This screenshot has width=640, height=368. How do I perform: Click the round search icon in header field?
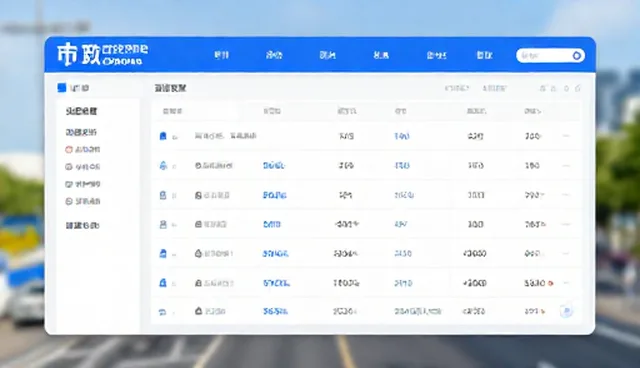pyautogui.click(x=577, y=55)
